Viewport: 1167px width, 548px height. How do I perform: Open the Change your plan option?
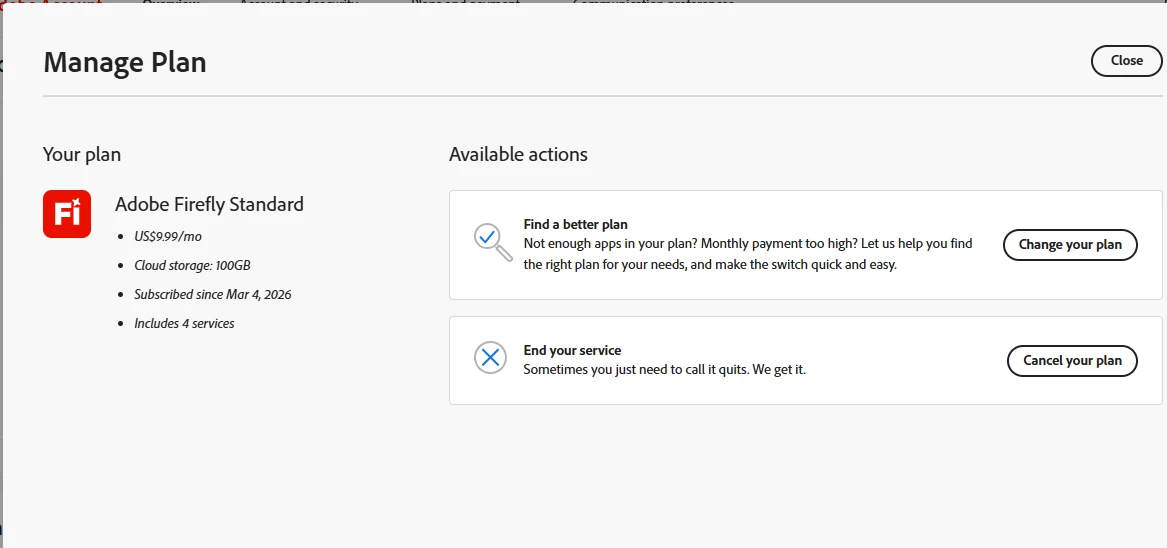(1070, 245)
